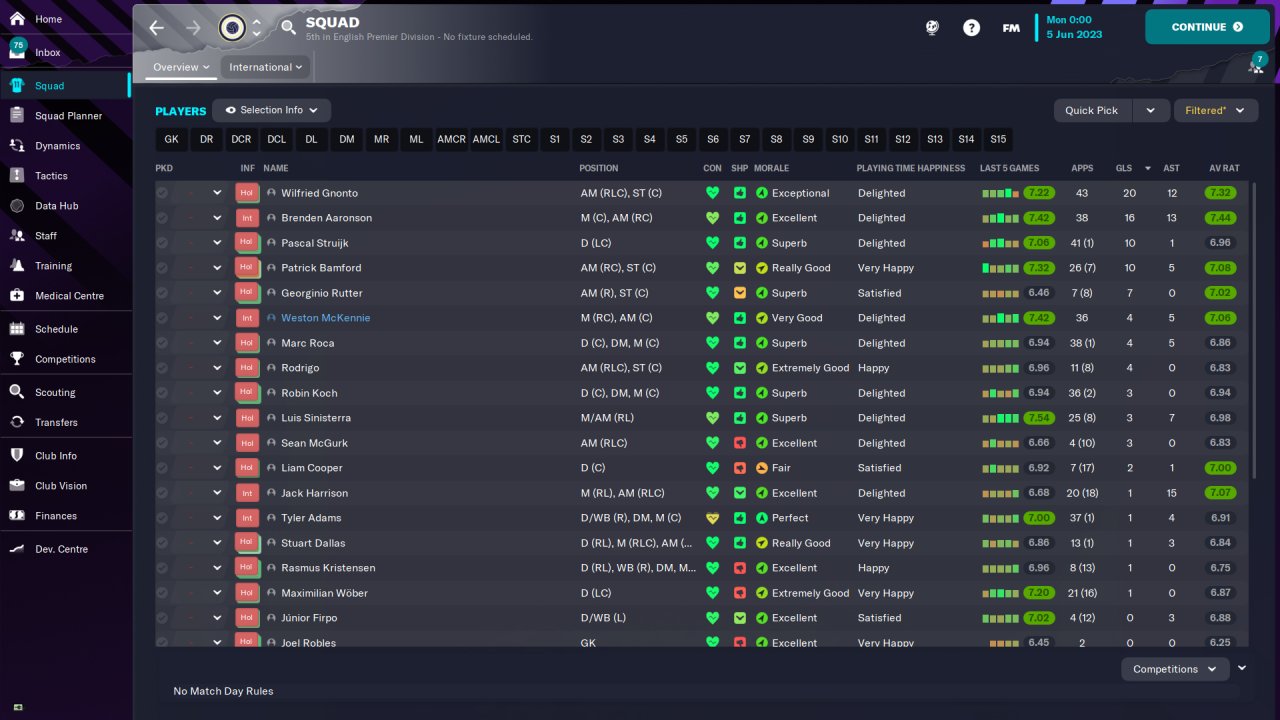
Task: Click the club badge in the header
Action: coord(232,28)
